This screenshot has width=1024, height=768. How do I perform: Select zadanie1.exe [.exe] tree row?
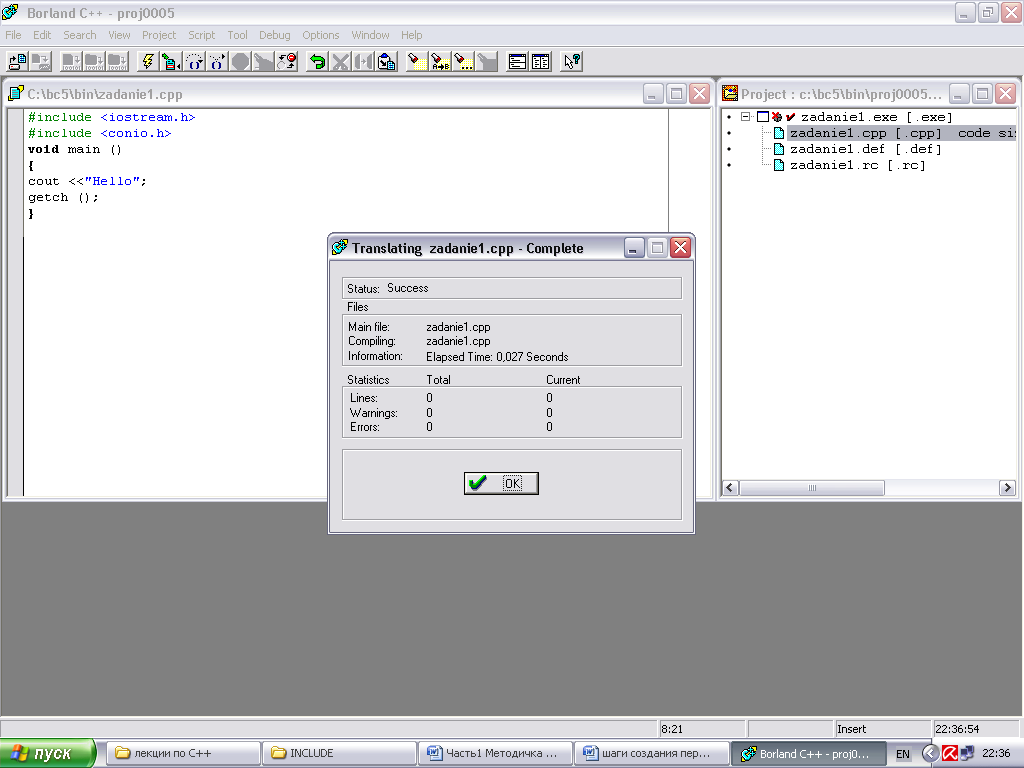pyautogui.click(x=876, y=117)
